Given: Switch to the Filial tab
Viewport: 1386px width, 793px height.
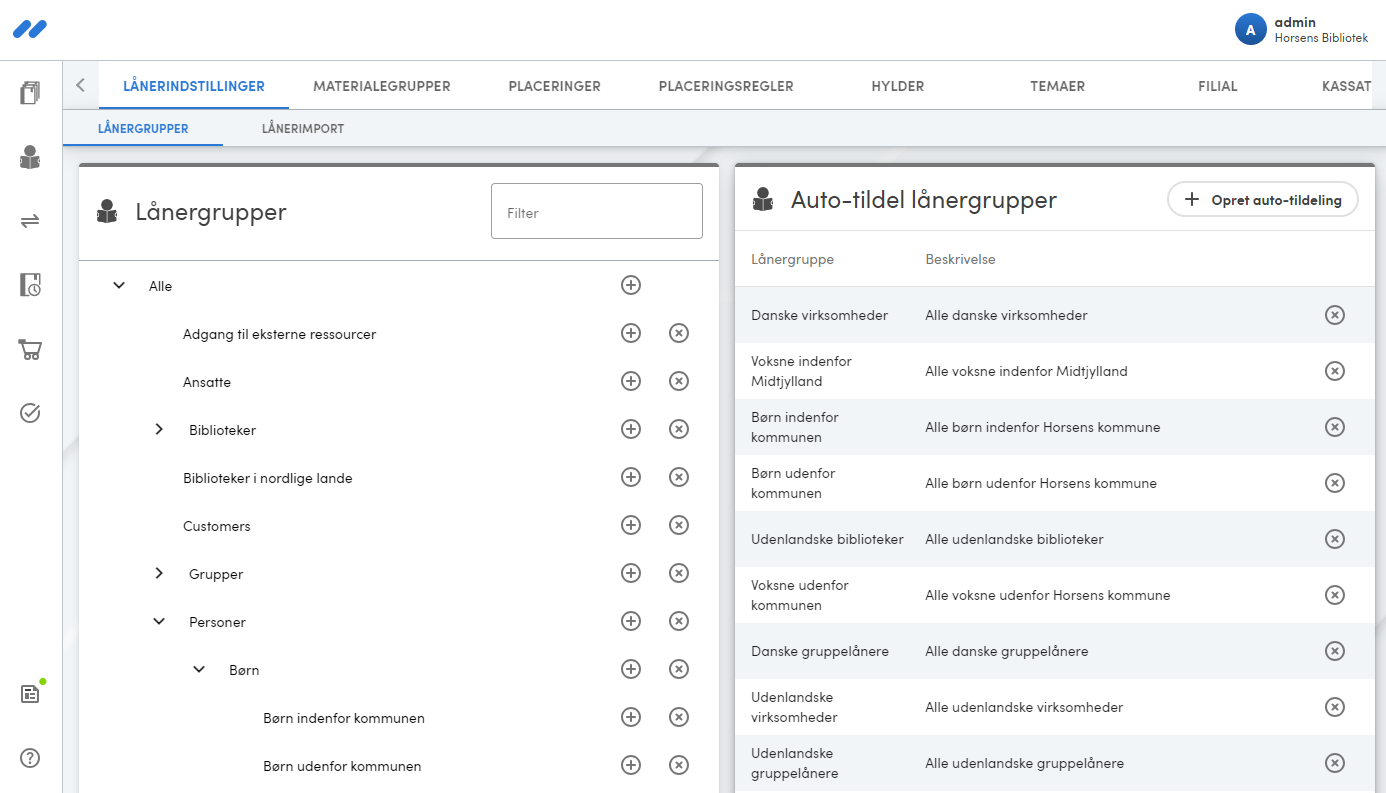Looking at the screenshot, I should 1218,86.
